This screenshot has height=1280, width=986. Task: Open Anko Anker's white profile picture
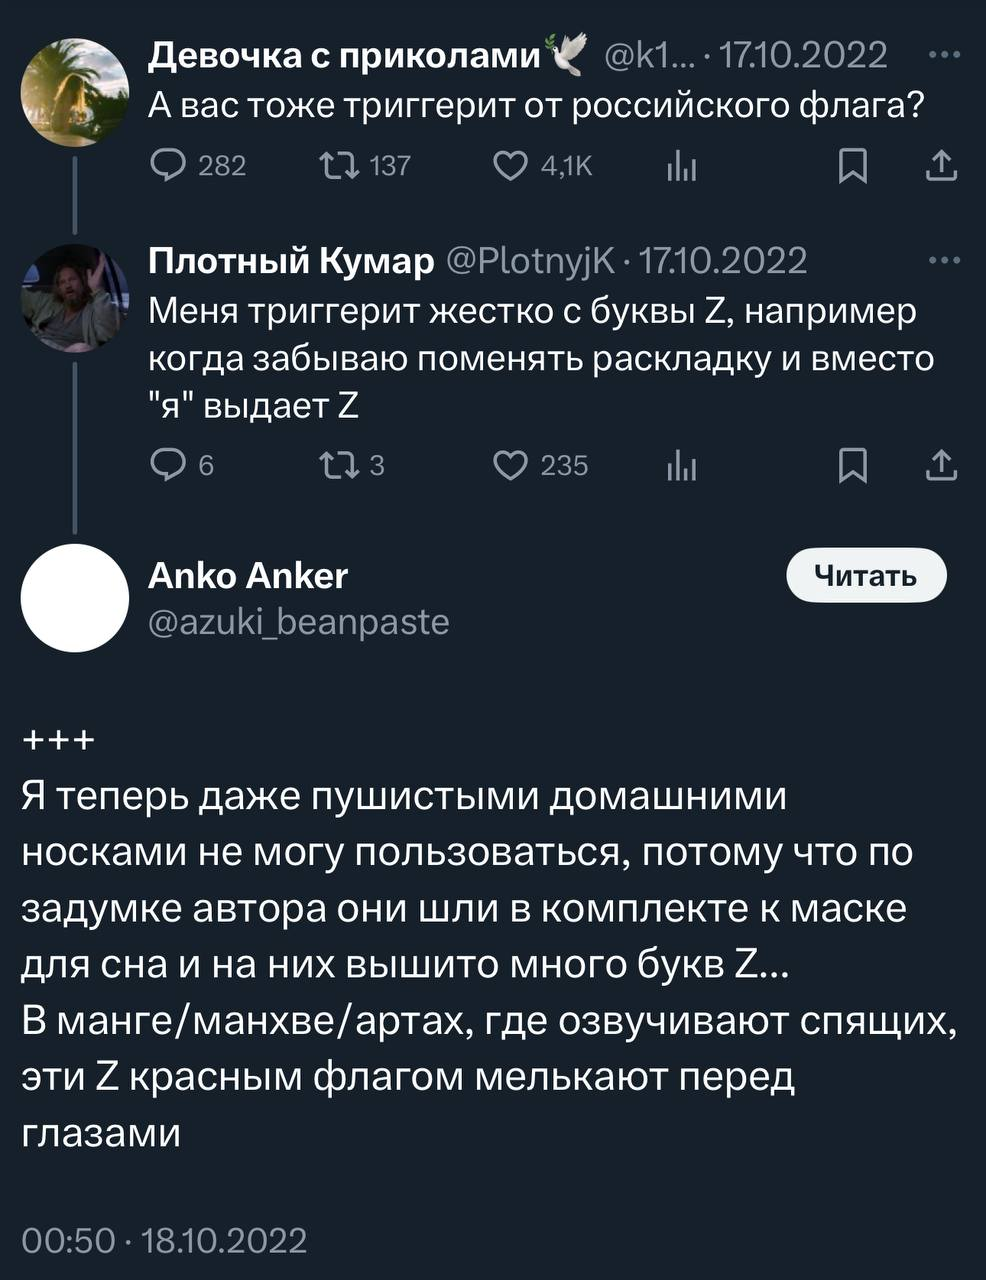75,598
